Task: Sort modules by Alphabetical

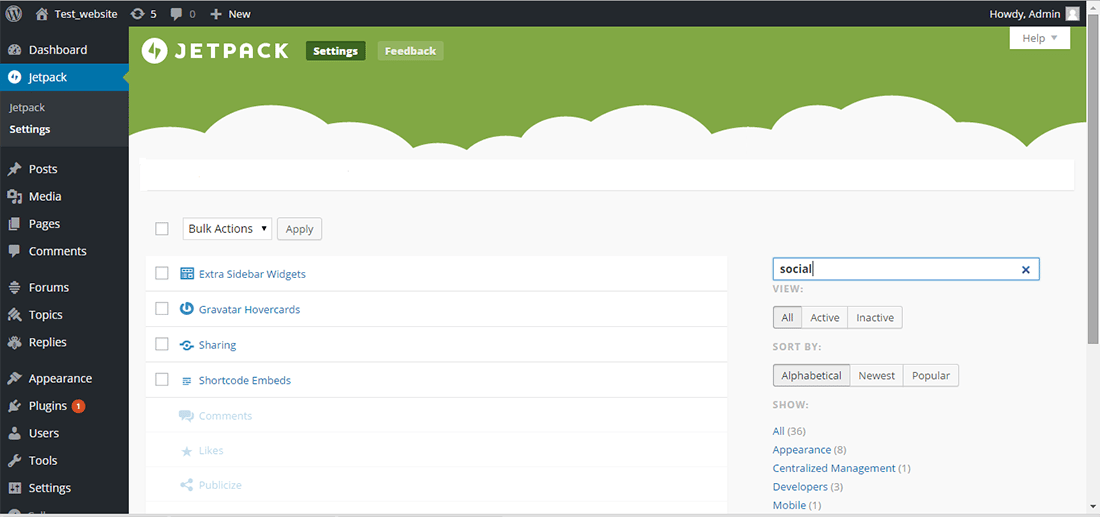Action: point(811,375)
